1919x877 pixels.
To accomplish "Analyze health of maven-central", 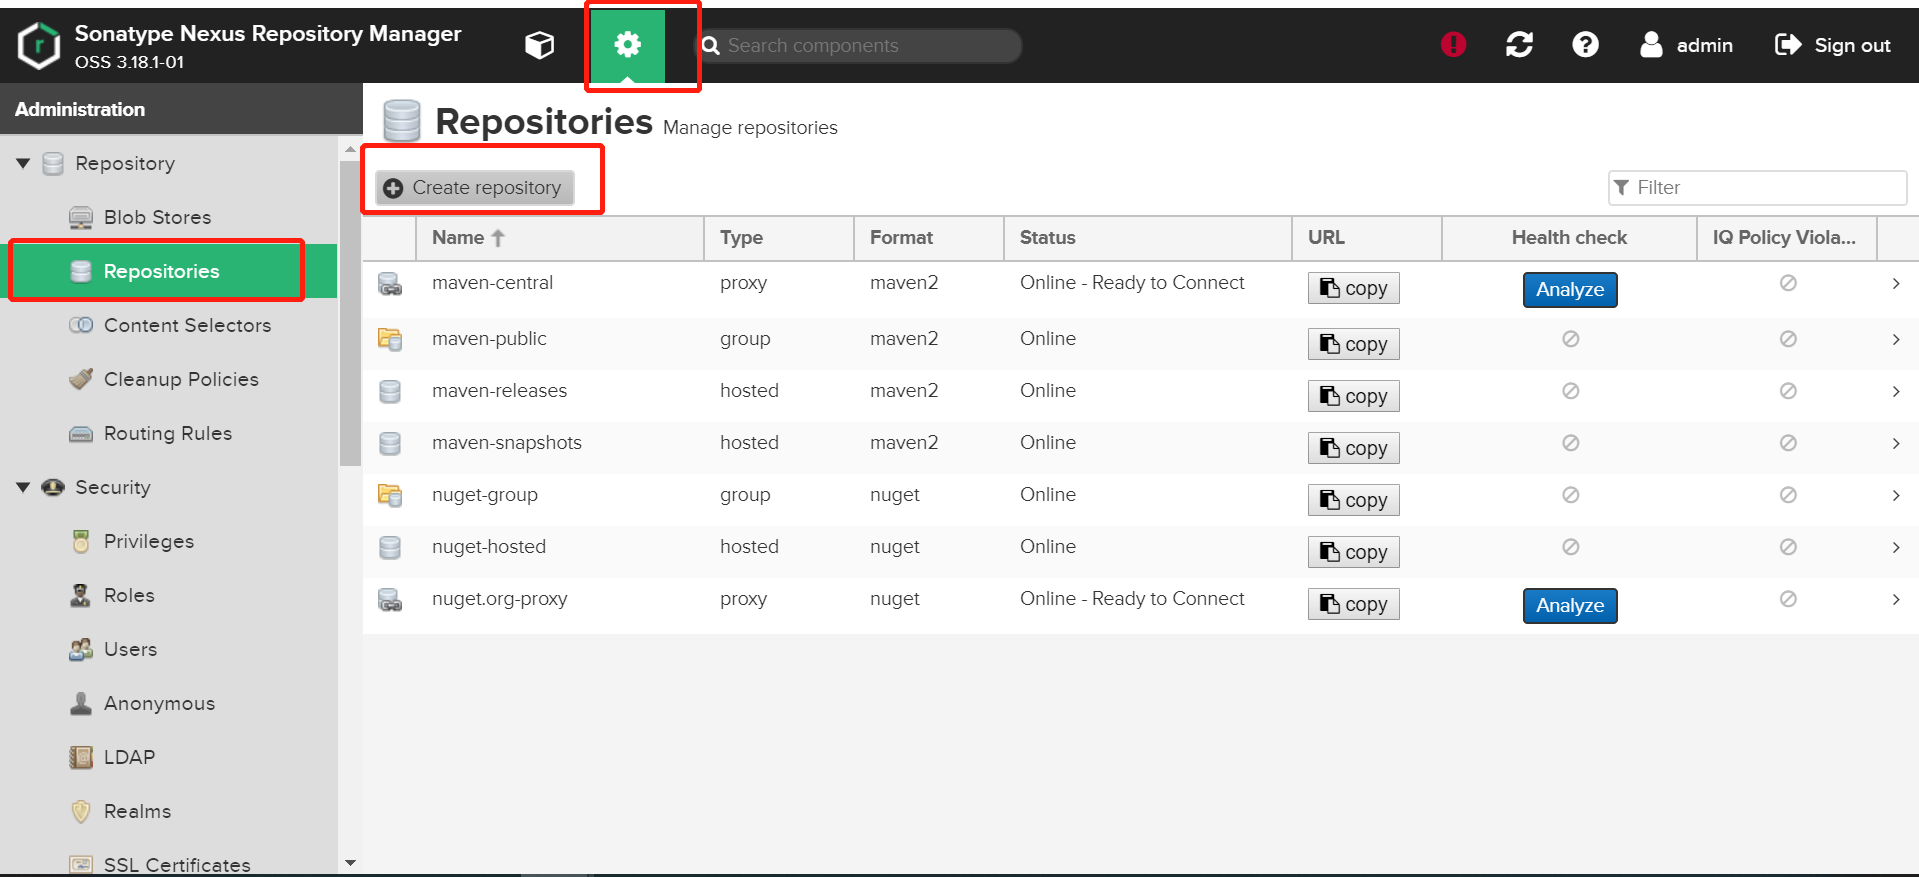I will point(1570,290).
